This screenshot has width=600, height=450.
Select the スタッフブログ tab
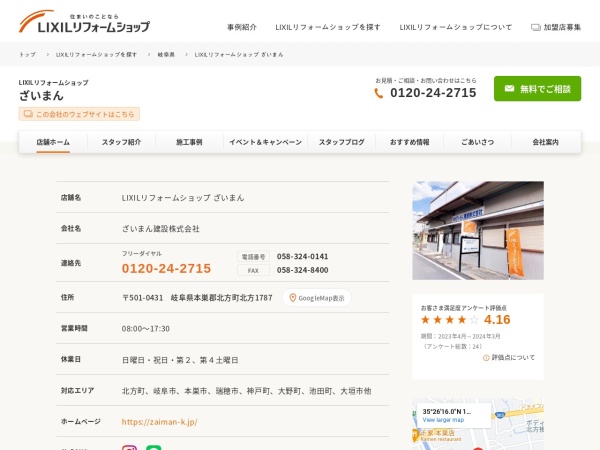[x=342, y=142]
